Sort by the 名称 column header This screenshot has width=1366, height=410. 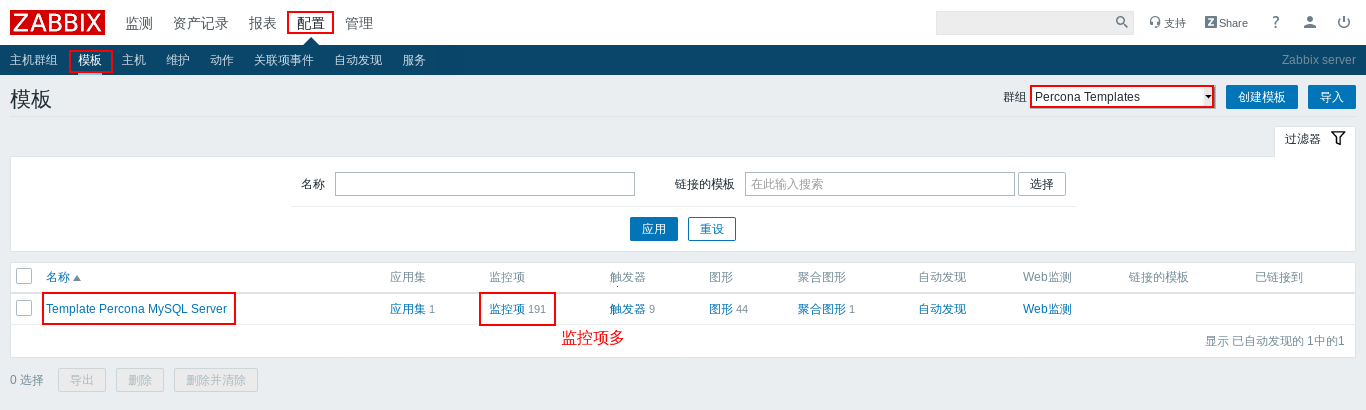coord(63,277)
